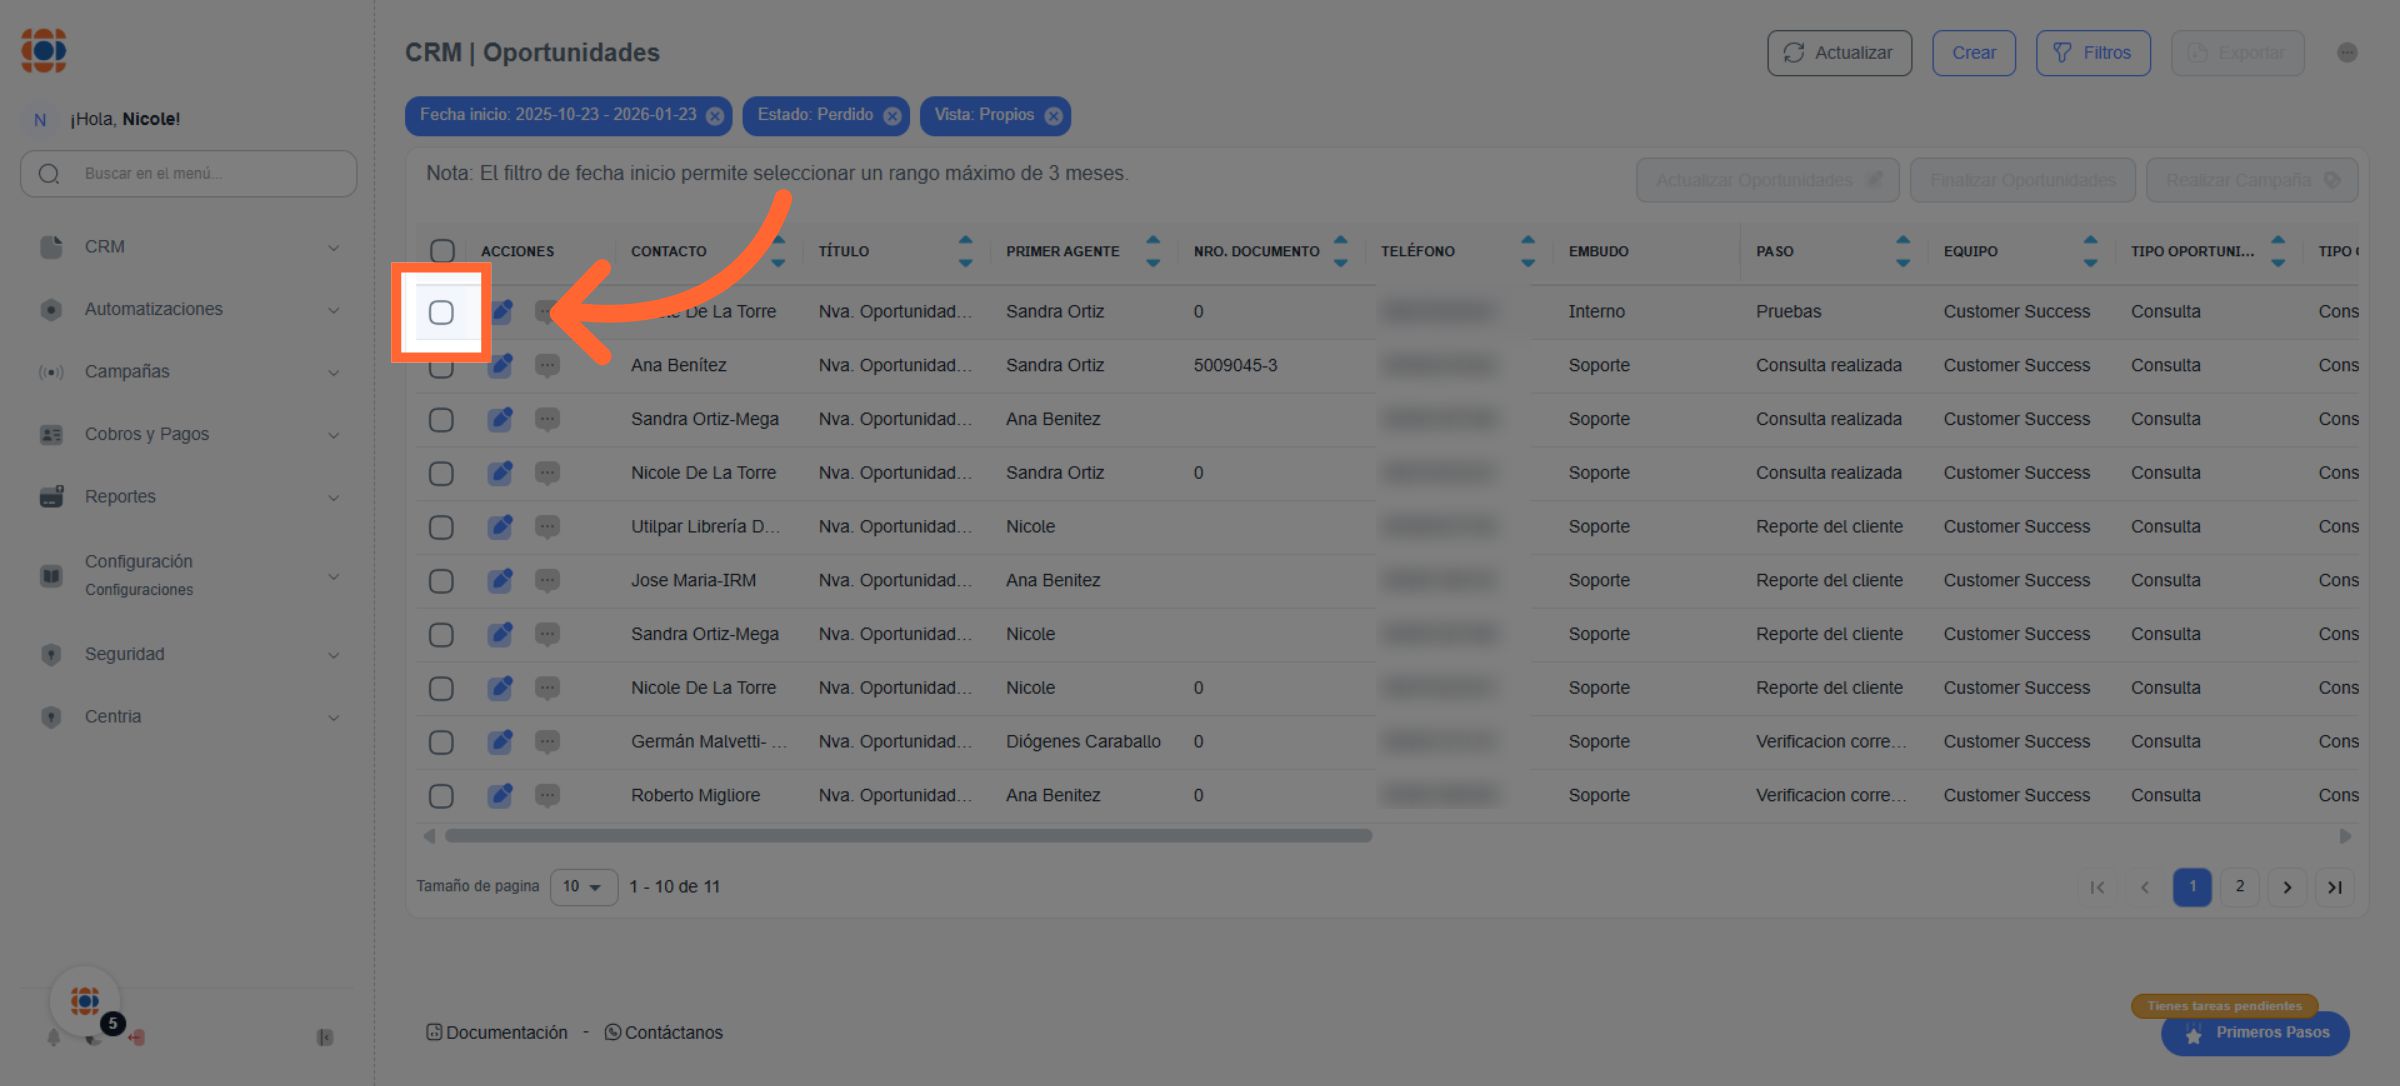Click edit icon for Ana Benítez row
This screenshot has width=2400, height=1086.
(500, 366)
